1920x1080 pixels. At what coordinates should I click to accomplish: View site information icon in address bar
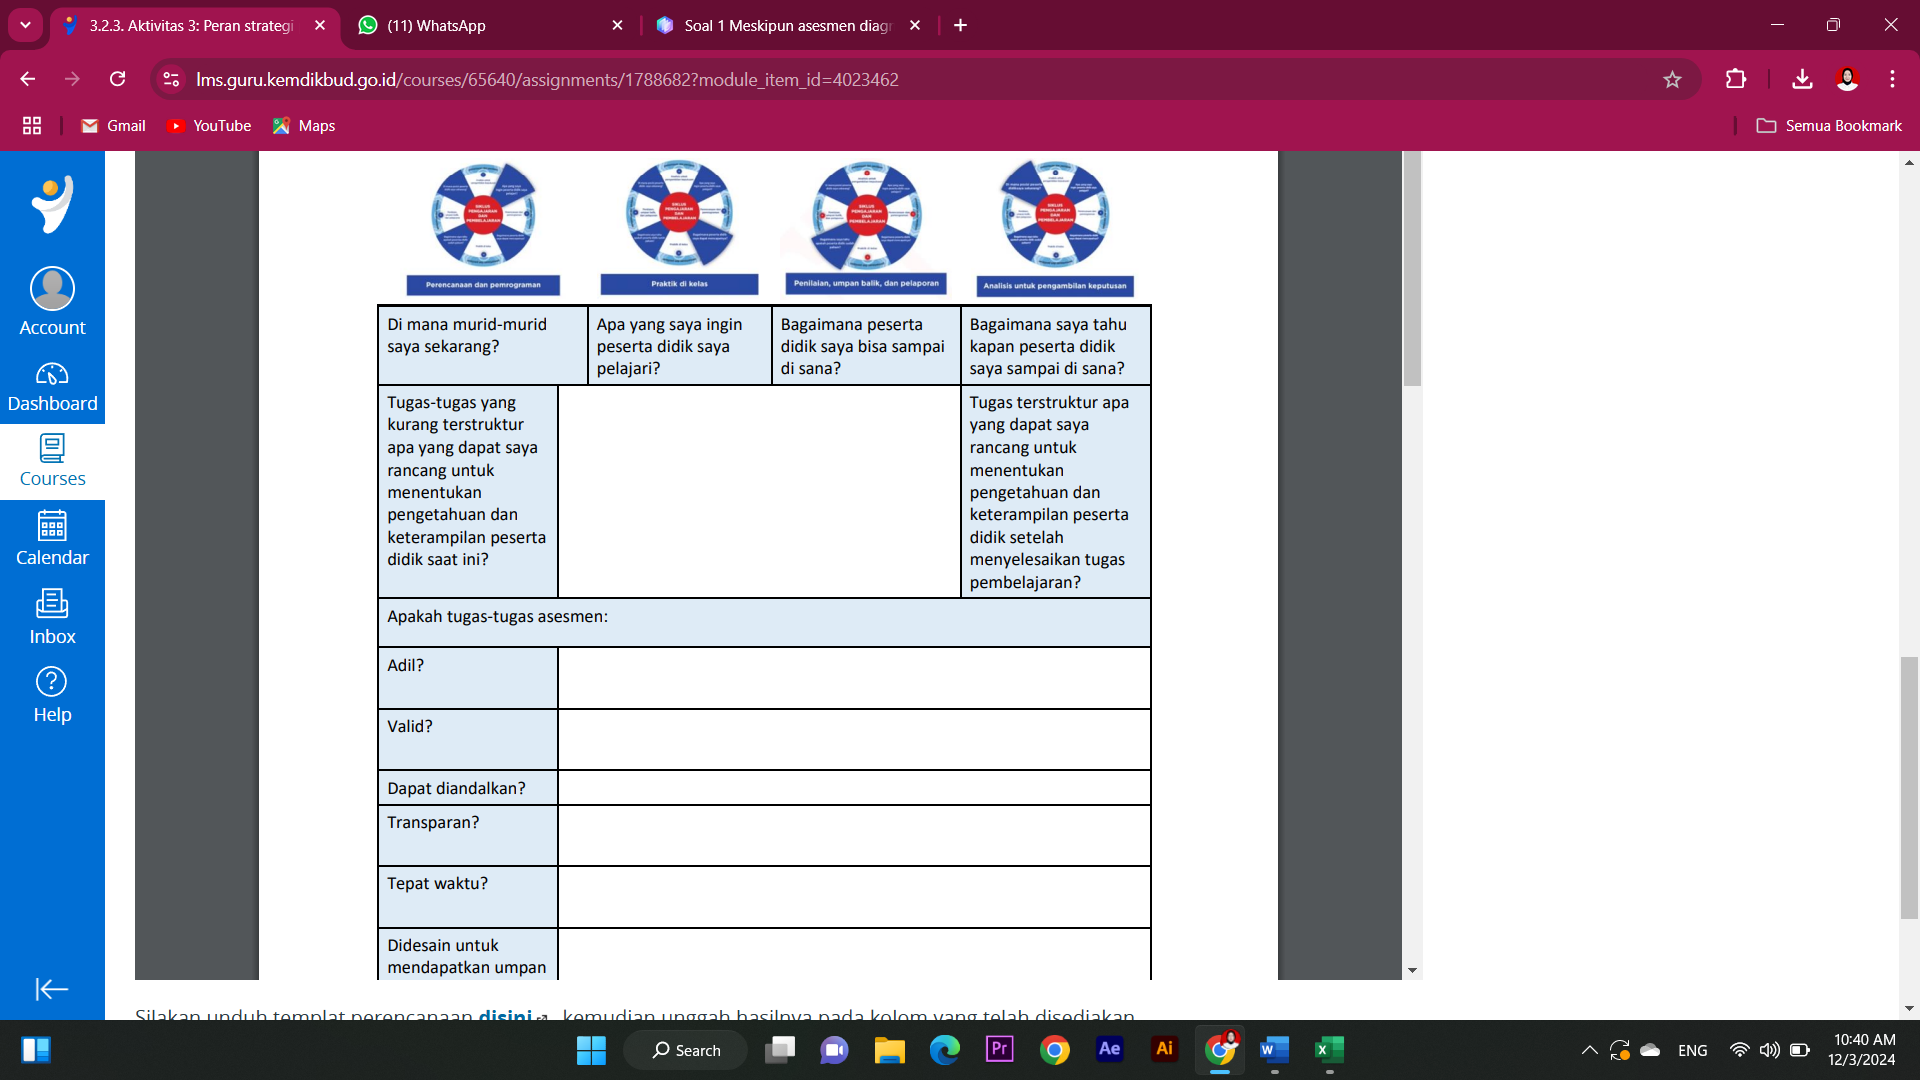pos(171,79)
